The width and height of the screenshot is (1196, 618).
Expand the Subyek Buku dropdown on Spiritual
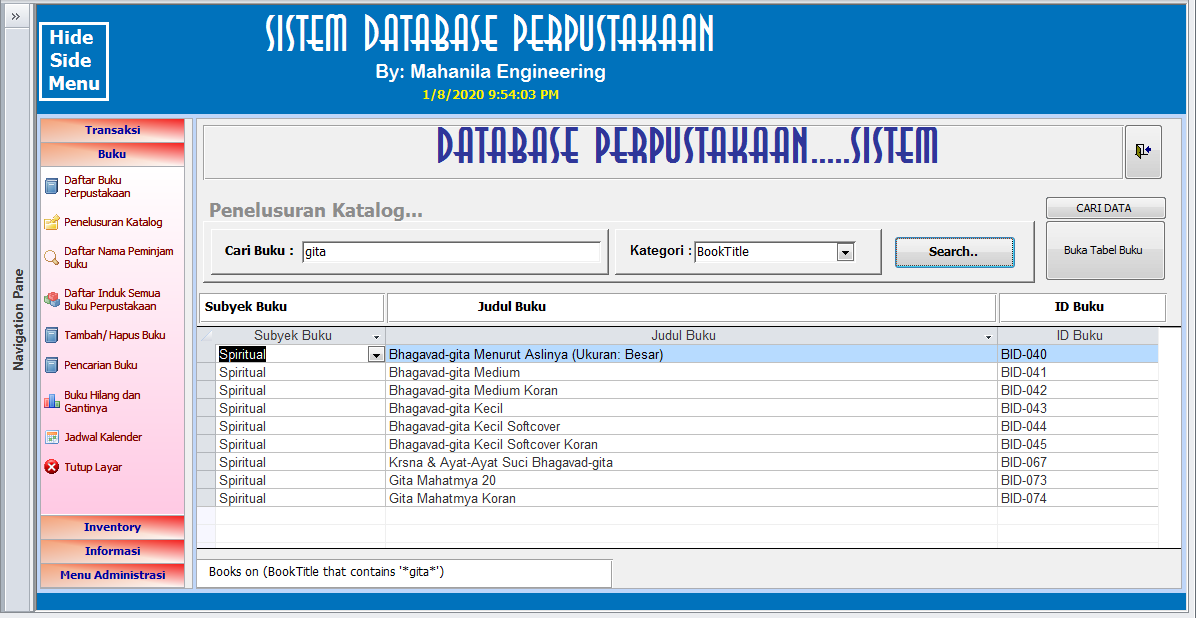376,354
